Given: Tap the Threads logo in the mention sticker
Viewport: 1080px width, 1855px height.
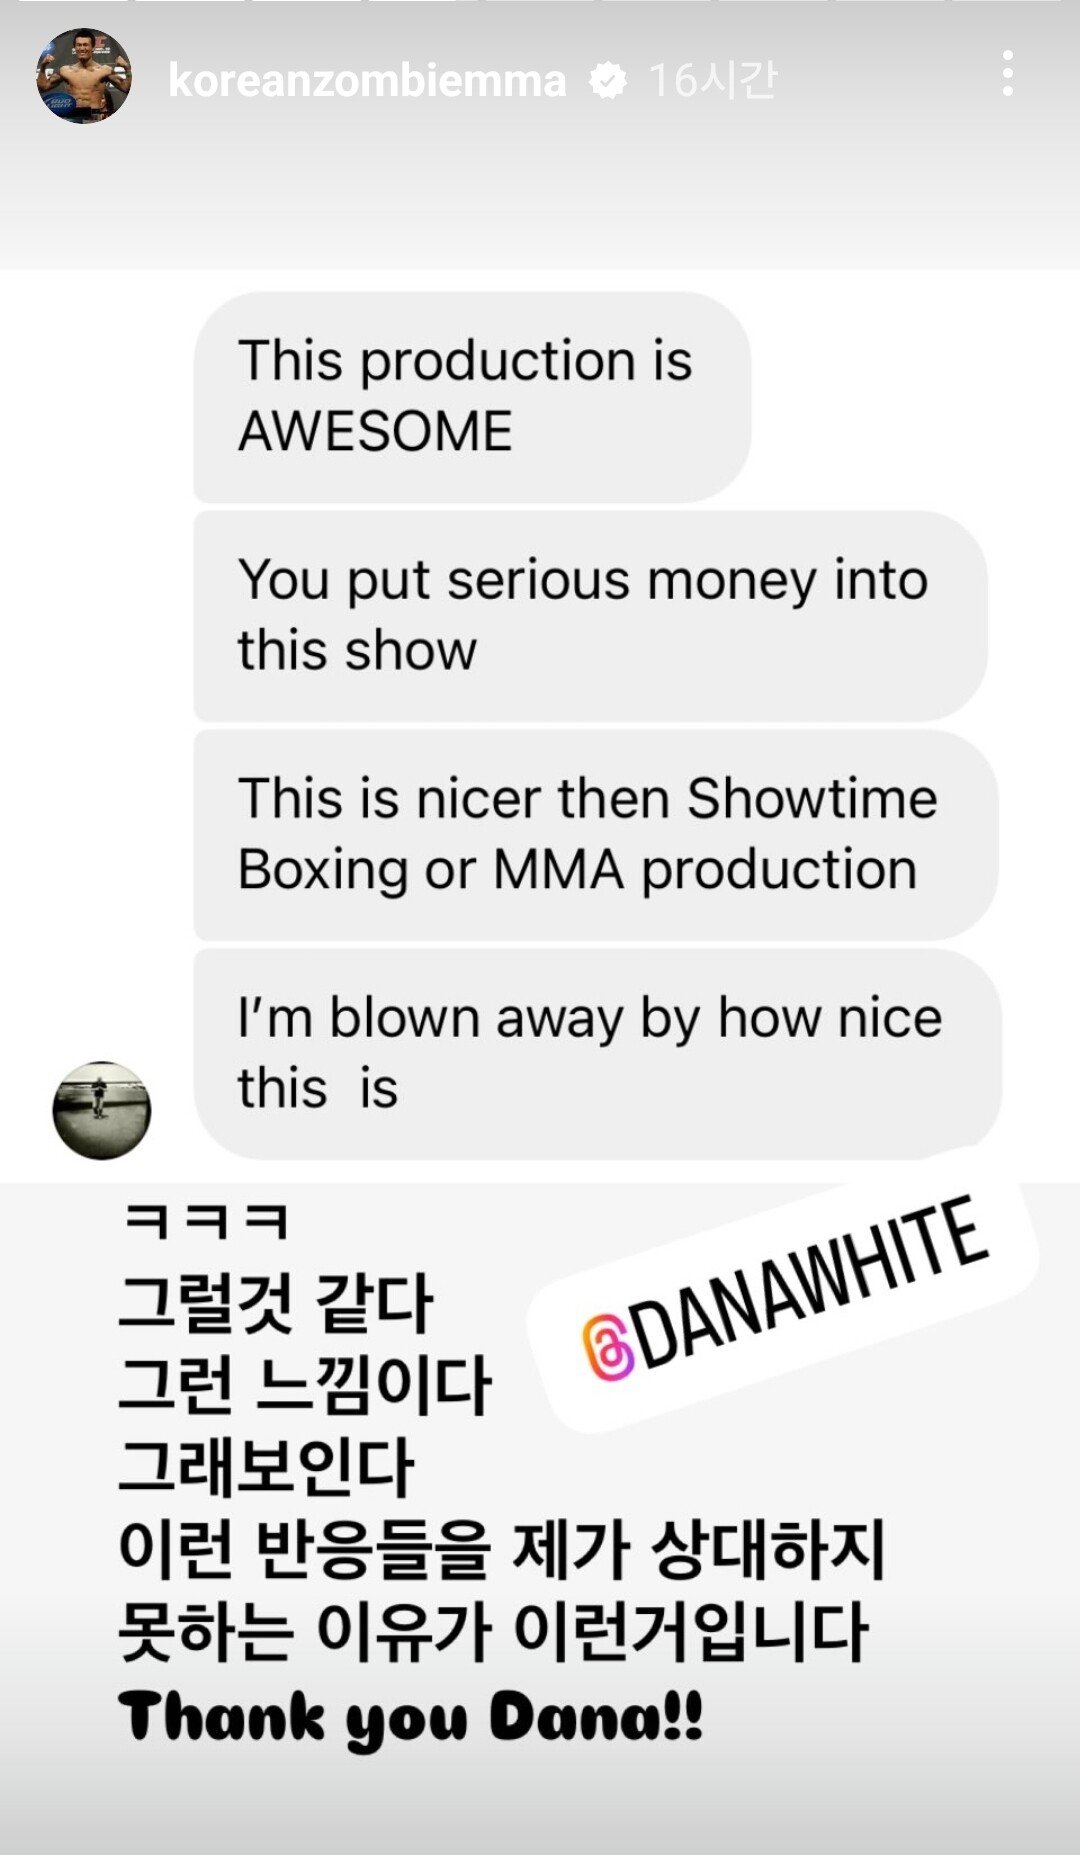Looking at the screenshot, I should pyautogui.click(x=608, y=1349).
